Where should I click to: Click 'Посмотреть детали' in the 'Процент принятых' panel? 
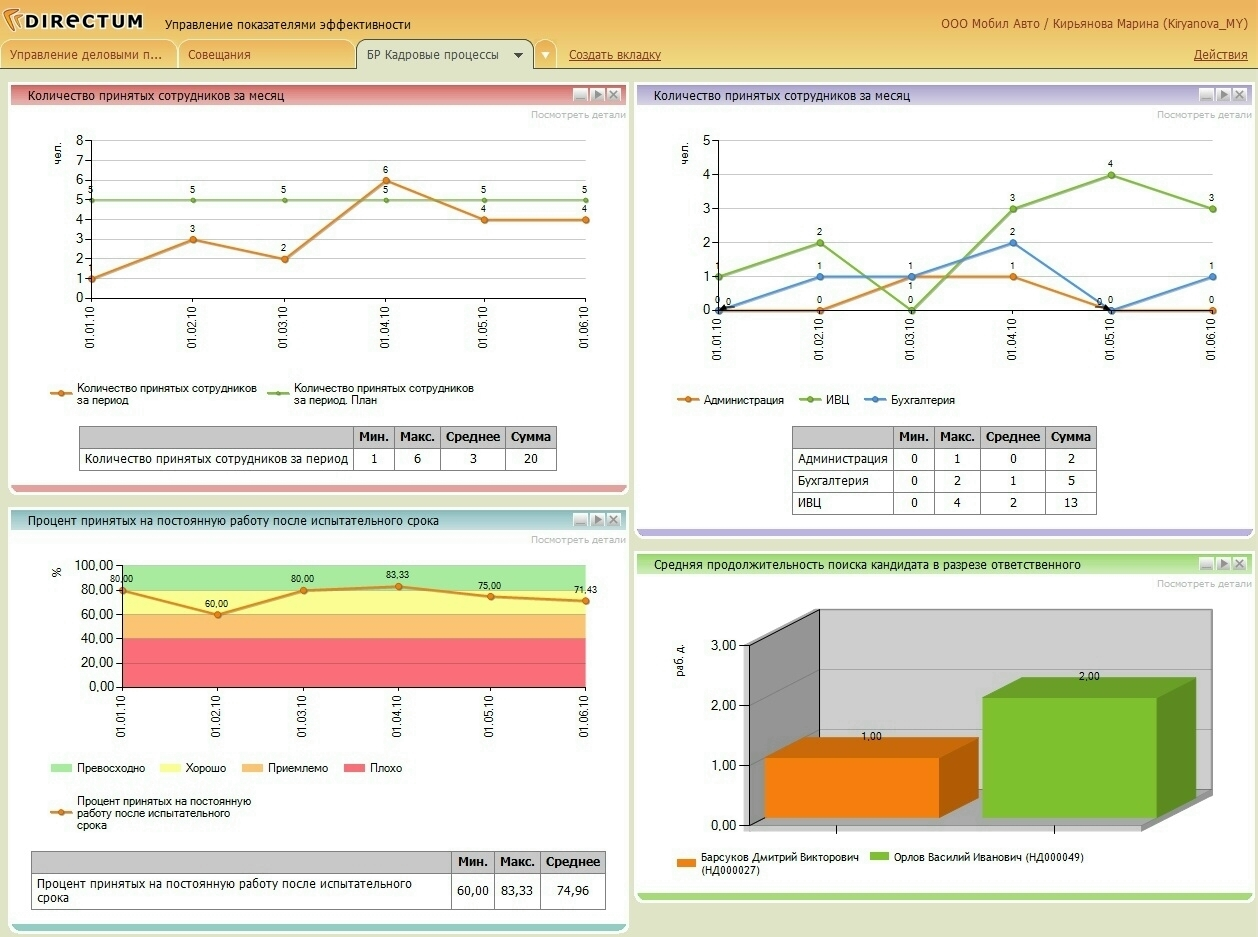click(x=578, y=540)
